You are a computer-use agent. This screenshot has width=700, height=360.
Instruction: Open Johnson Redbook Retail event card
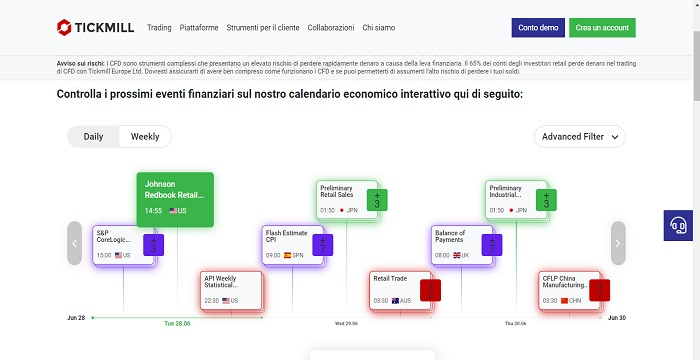pyautogui.click(x=175, y=199)
